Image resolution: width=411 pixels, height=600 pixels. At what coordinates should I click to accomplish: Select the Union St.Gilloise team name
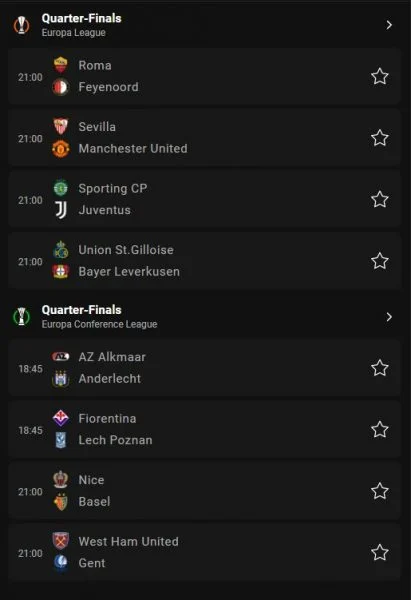tap(126, 250)
